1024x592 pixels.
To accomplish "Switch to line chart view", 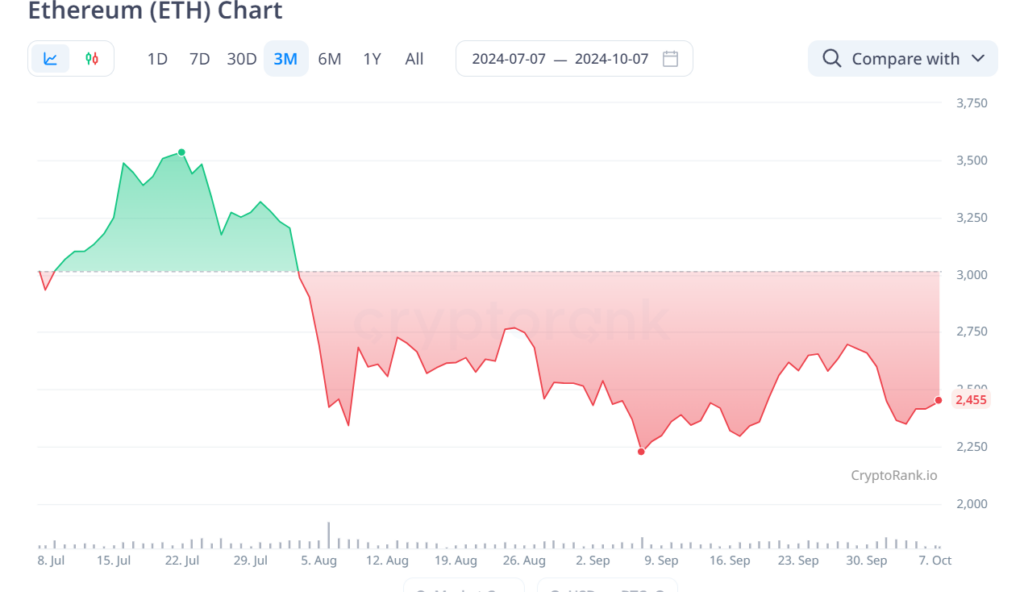I will point(50,59).
